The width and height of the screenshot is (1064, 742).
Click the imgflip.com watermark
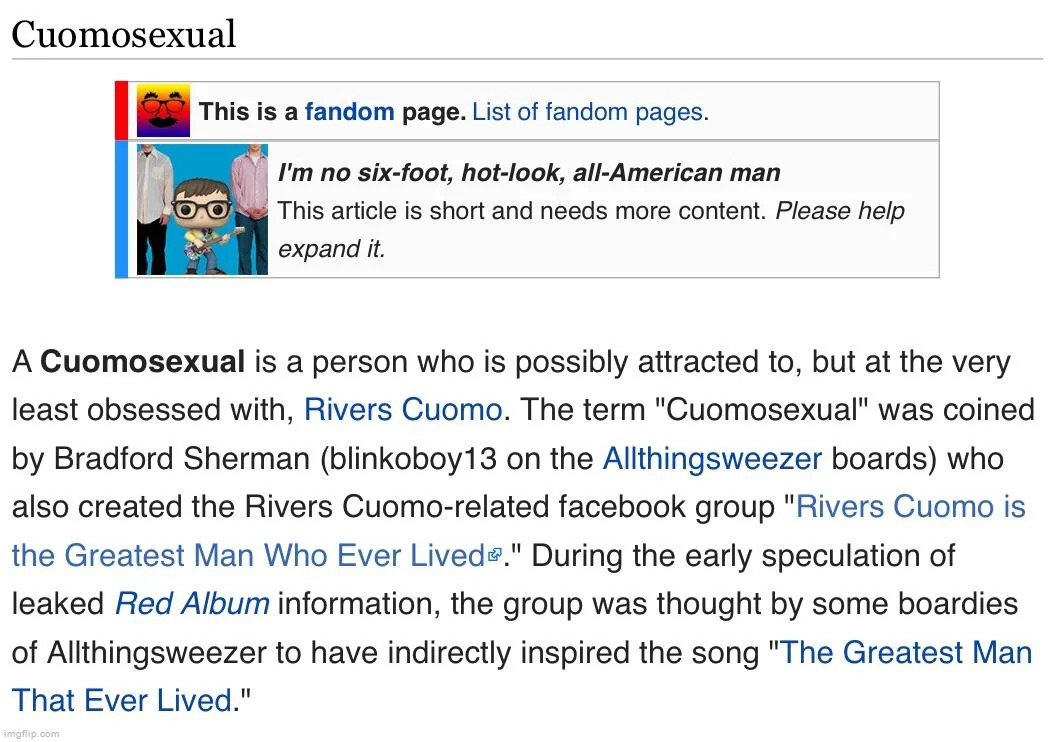pos(31,734)
